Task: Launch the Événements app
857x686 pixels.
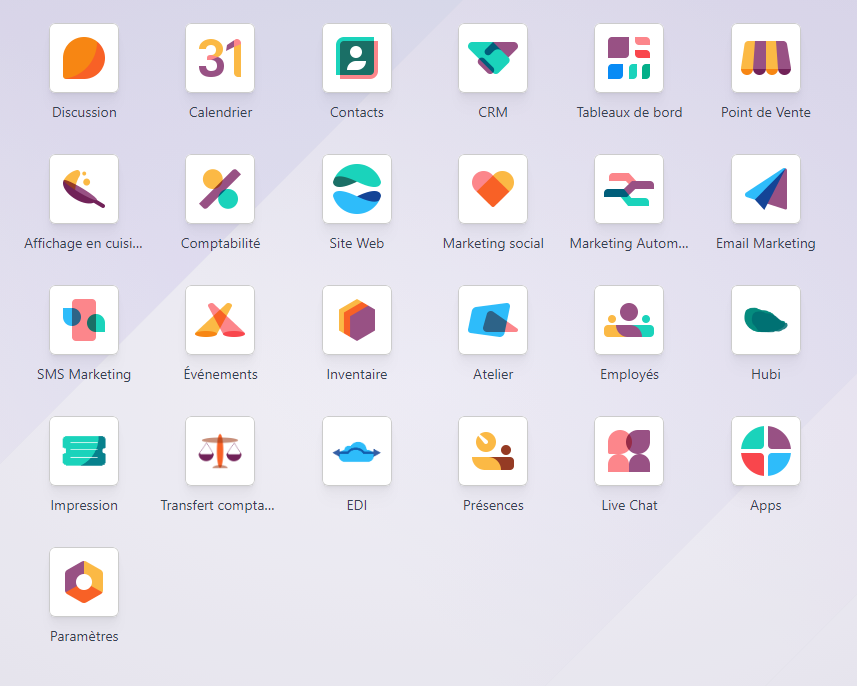Action: 220,320
